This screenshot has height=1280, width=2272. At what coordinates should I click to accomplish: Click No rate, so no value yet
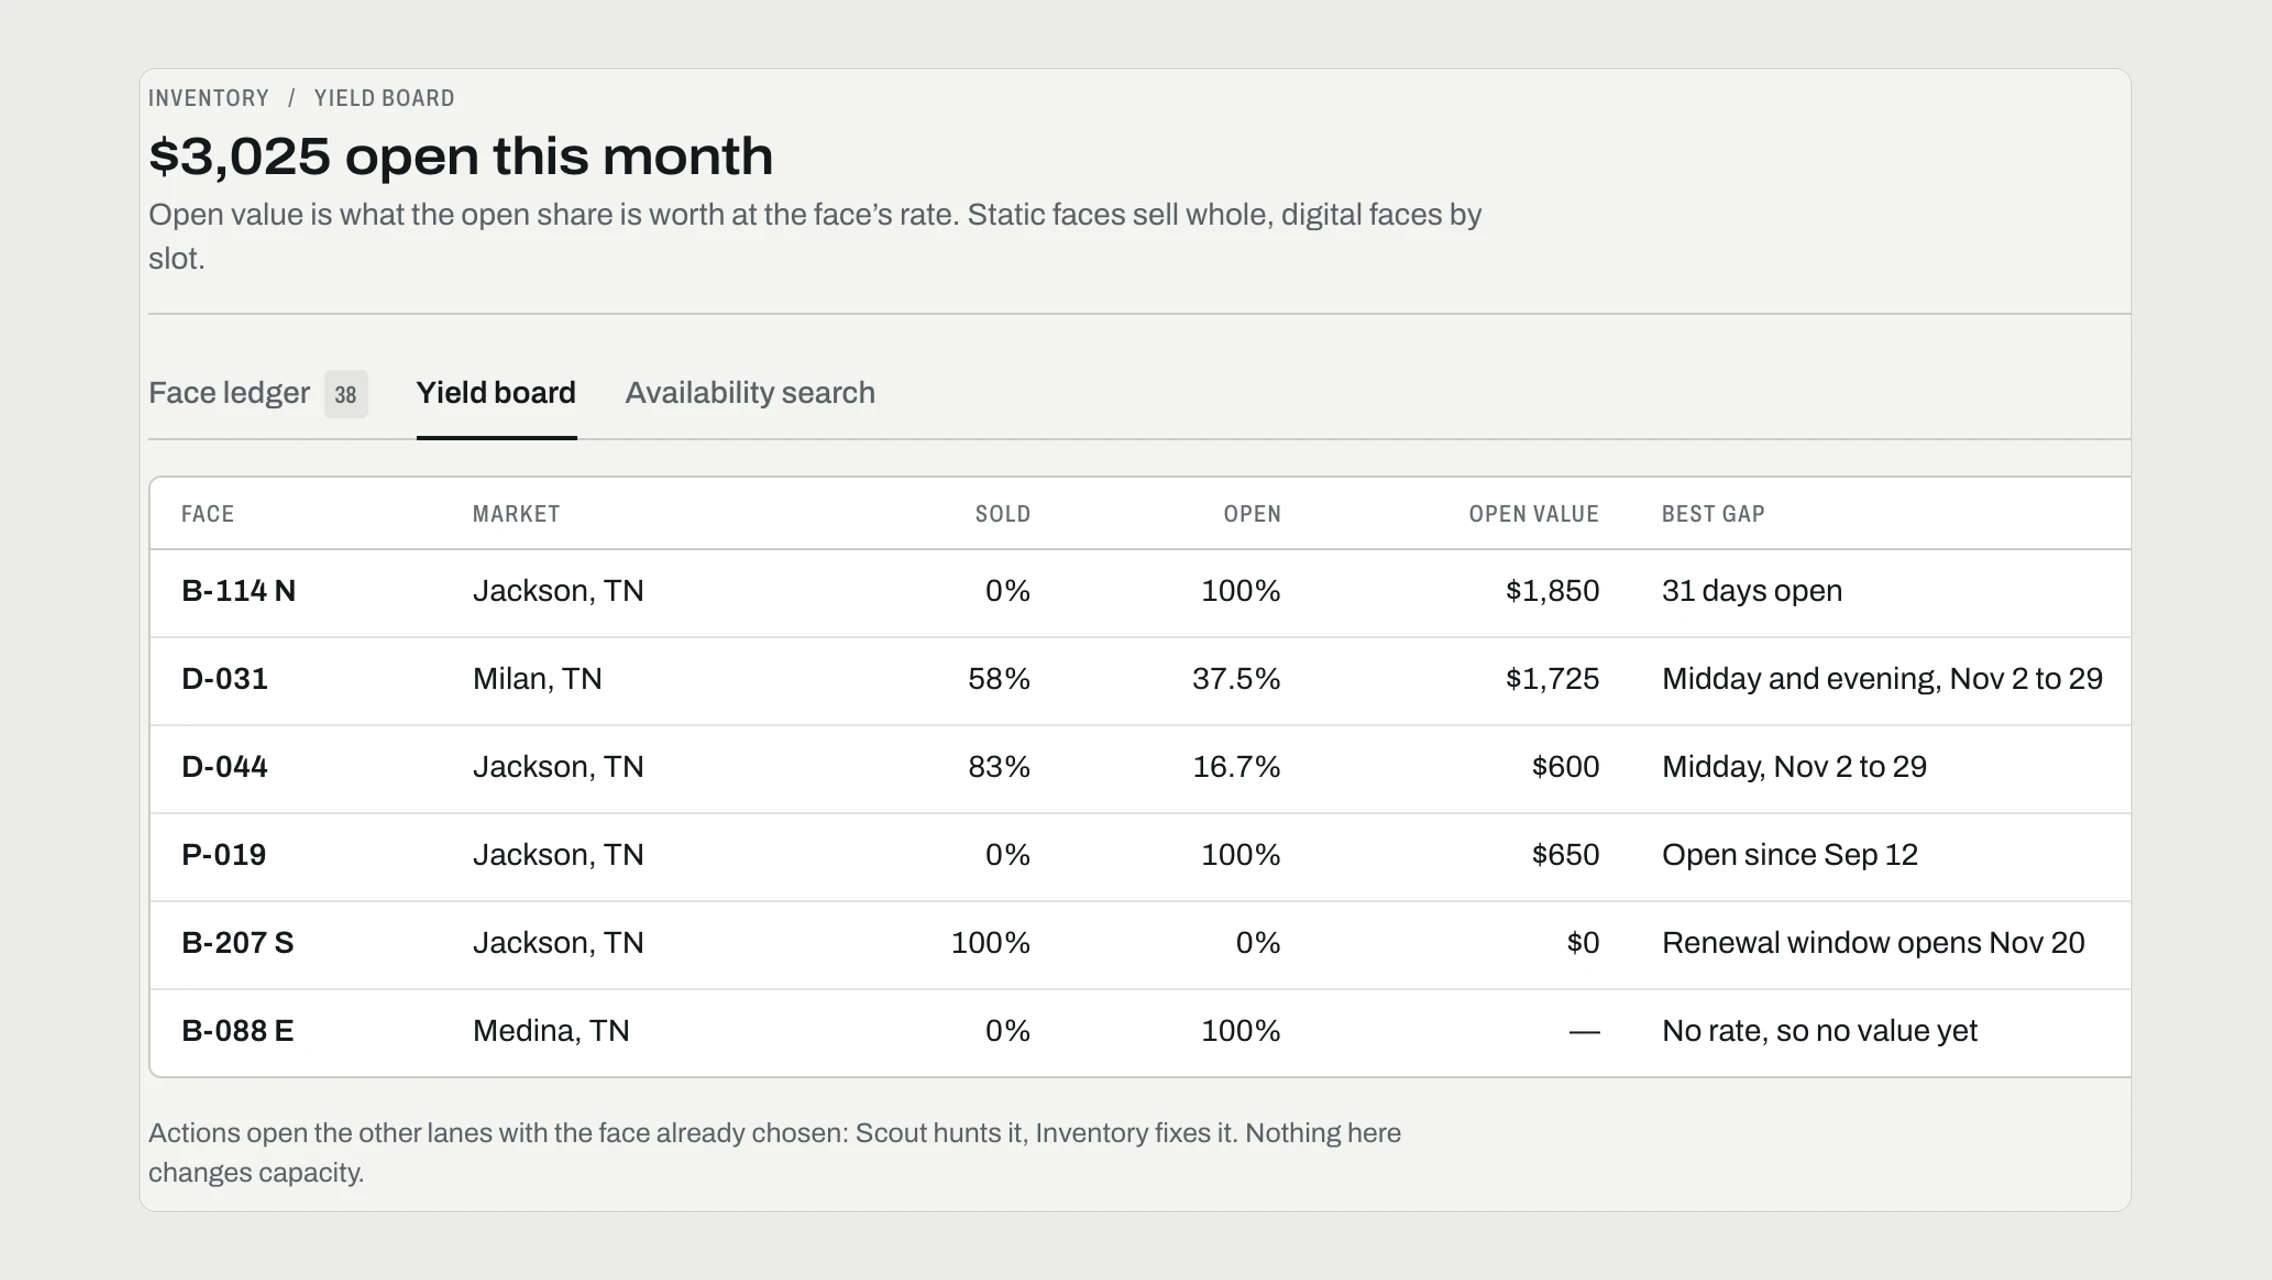point(1819,1031)
